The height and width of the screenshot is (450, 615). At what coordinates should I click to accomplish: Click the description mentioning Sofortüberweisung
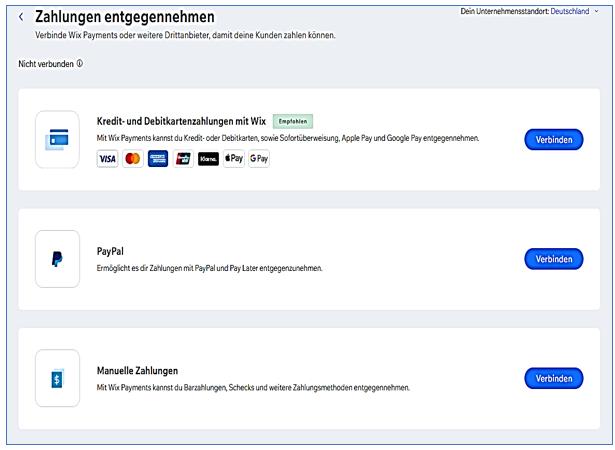(x=288, y=138)
